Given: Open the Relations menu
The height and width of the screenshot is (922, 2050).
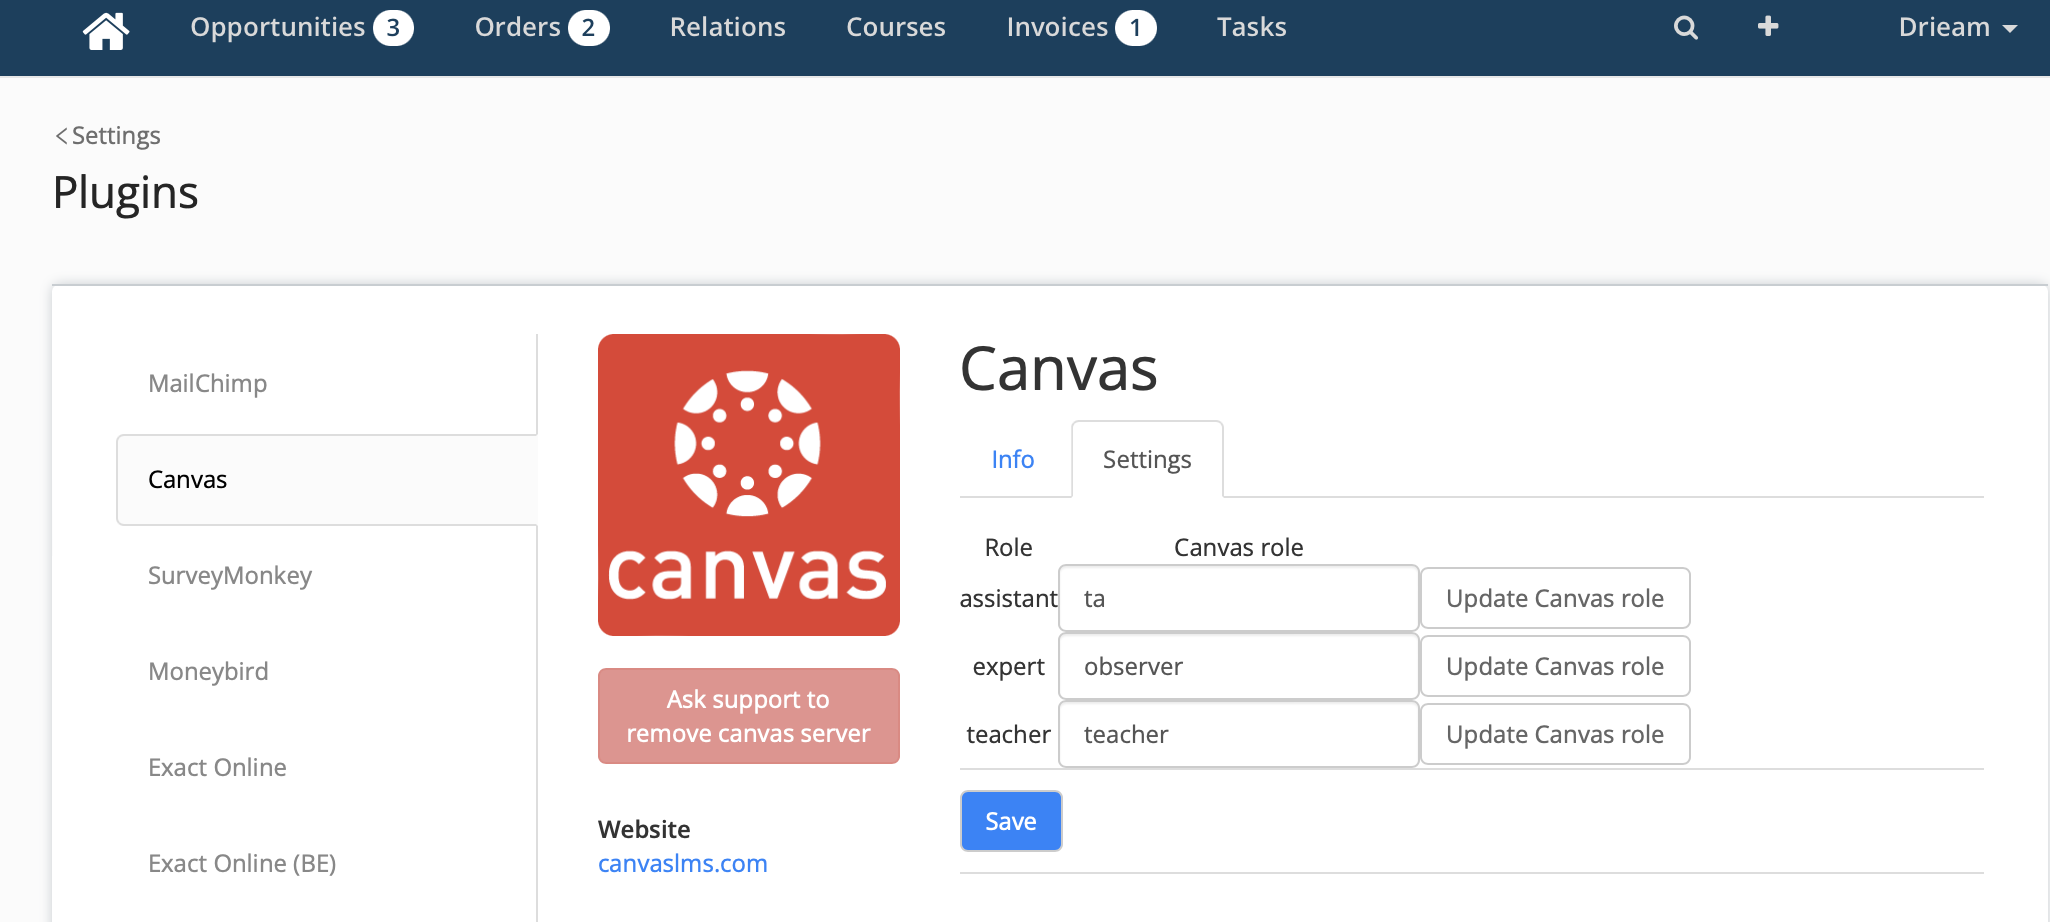Looking at the screenshot, I should [728, 27].
